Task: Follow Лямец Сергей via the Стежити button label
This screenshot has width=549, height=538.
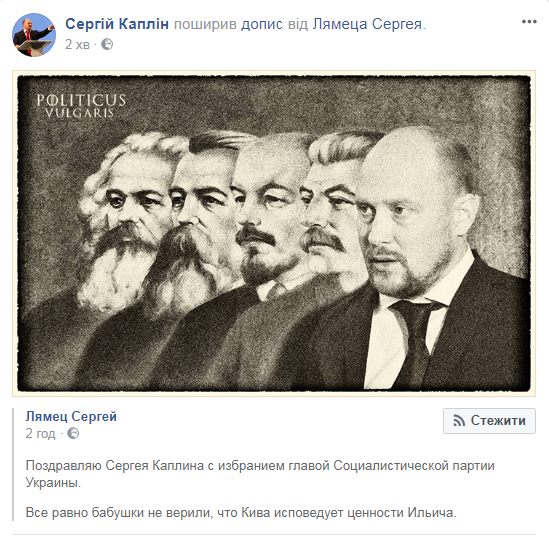Action: 498,420
